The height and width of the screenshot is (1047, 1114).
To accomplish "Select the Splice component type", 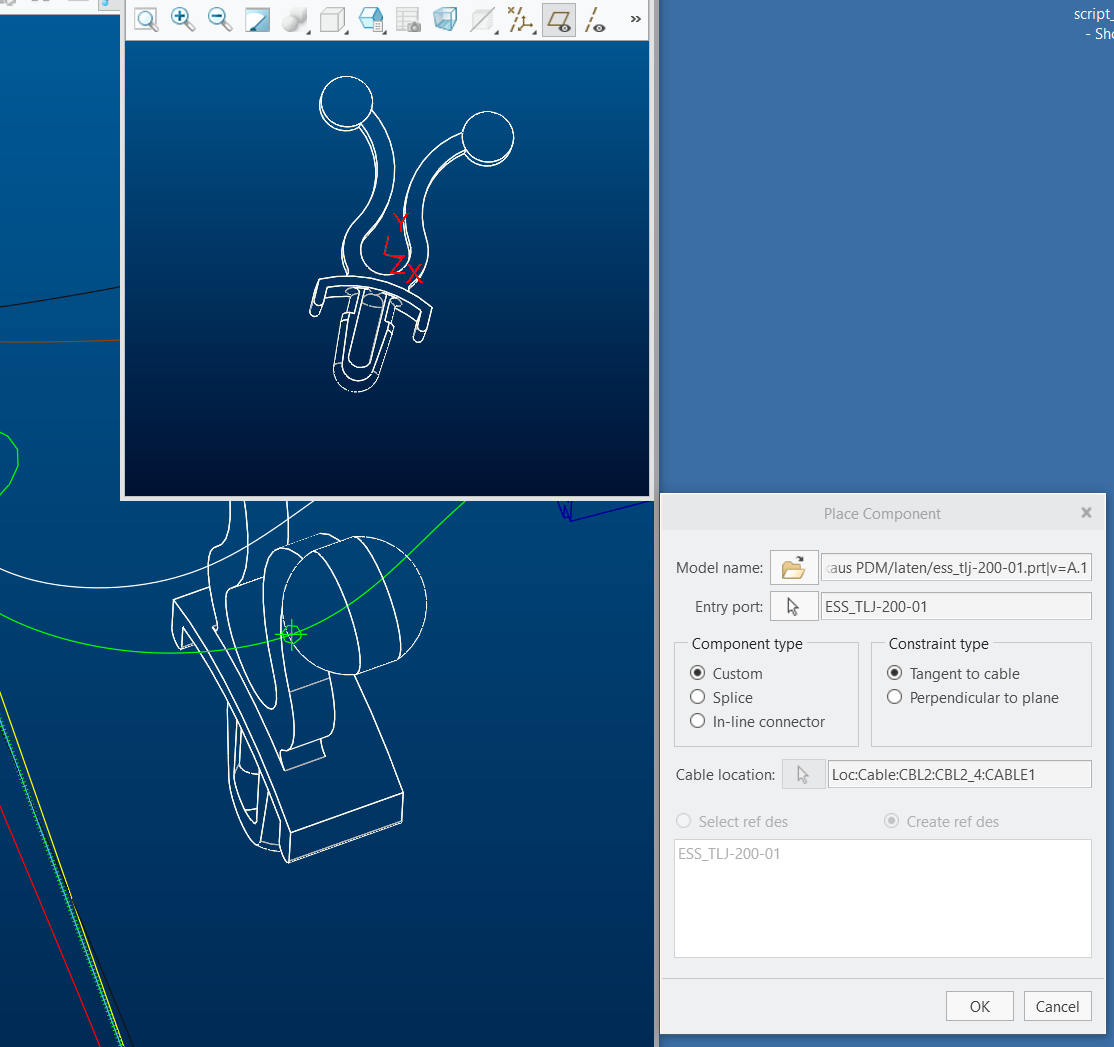I will point(697,697).
